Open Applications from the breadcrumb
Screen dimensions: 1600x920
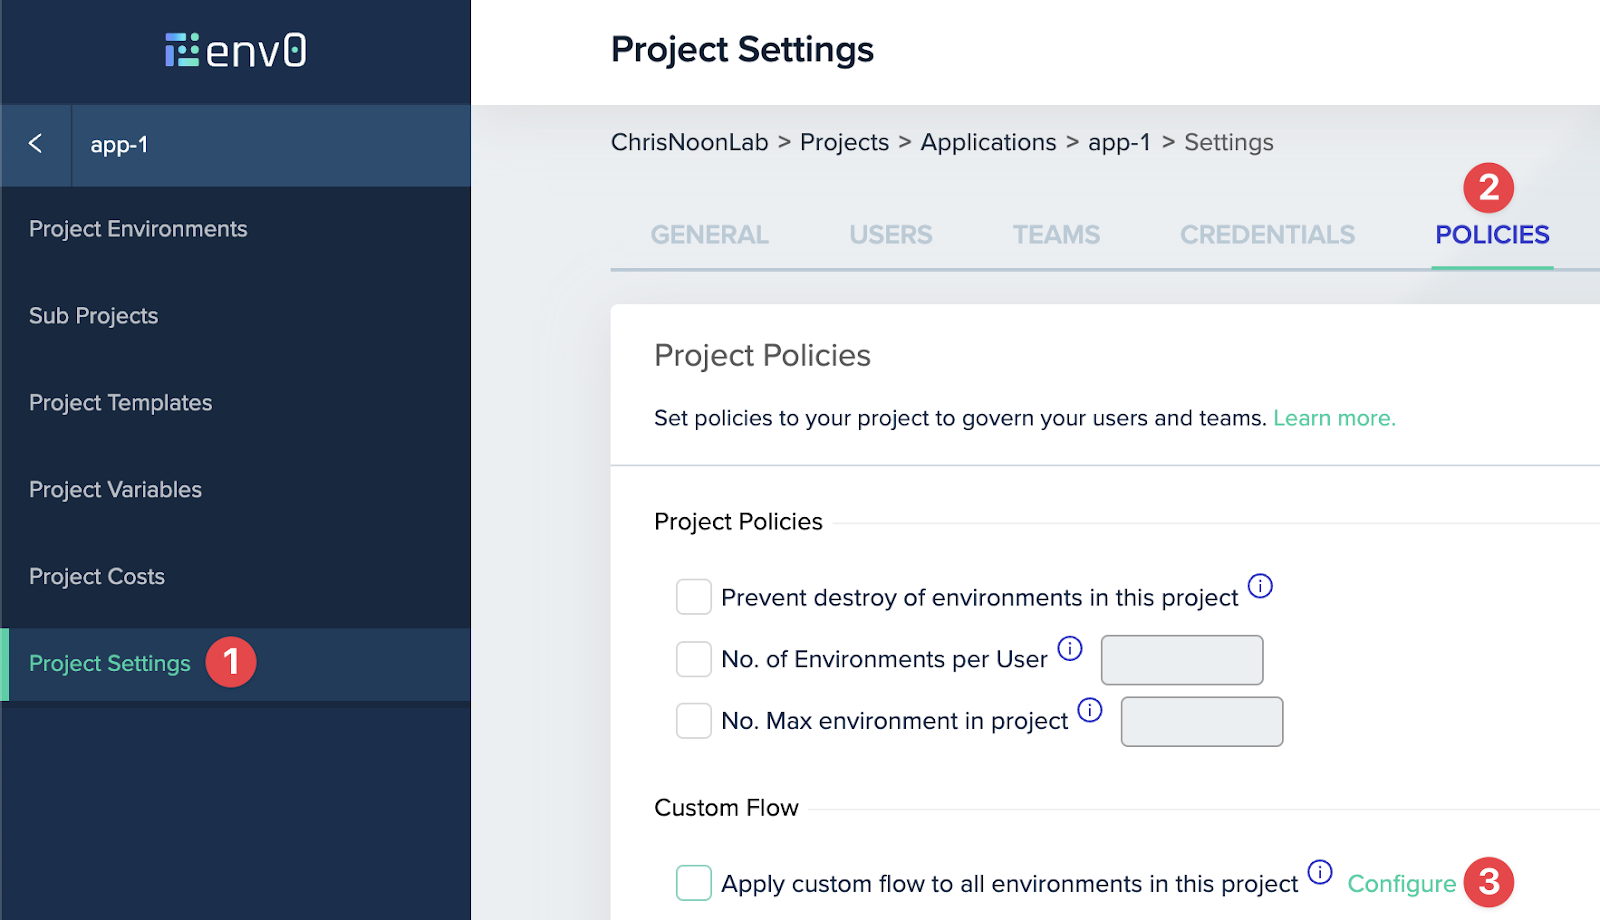coord(988,142)
